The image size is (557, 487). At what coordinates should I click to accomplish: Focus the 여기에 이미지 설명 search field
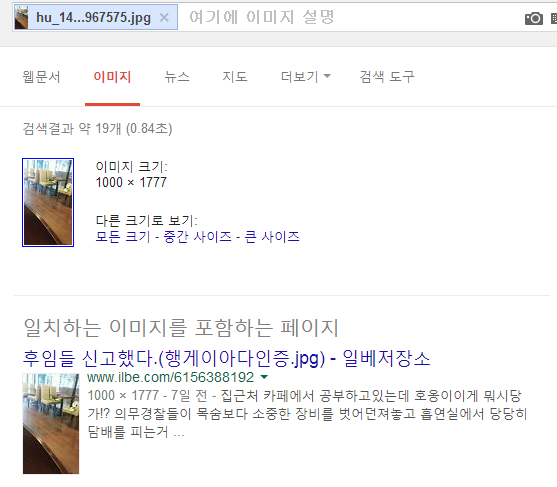pos(352,17)
